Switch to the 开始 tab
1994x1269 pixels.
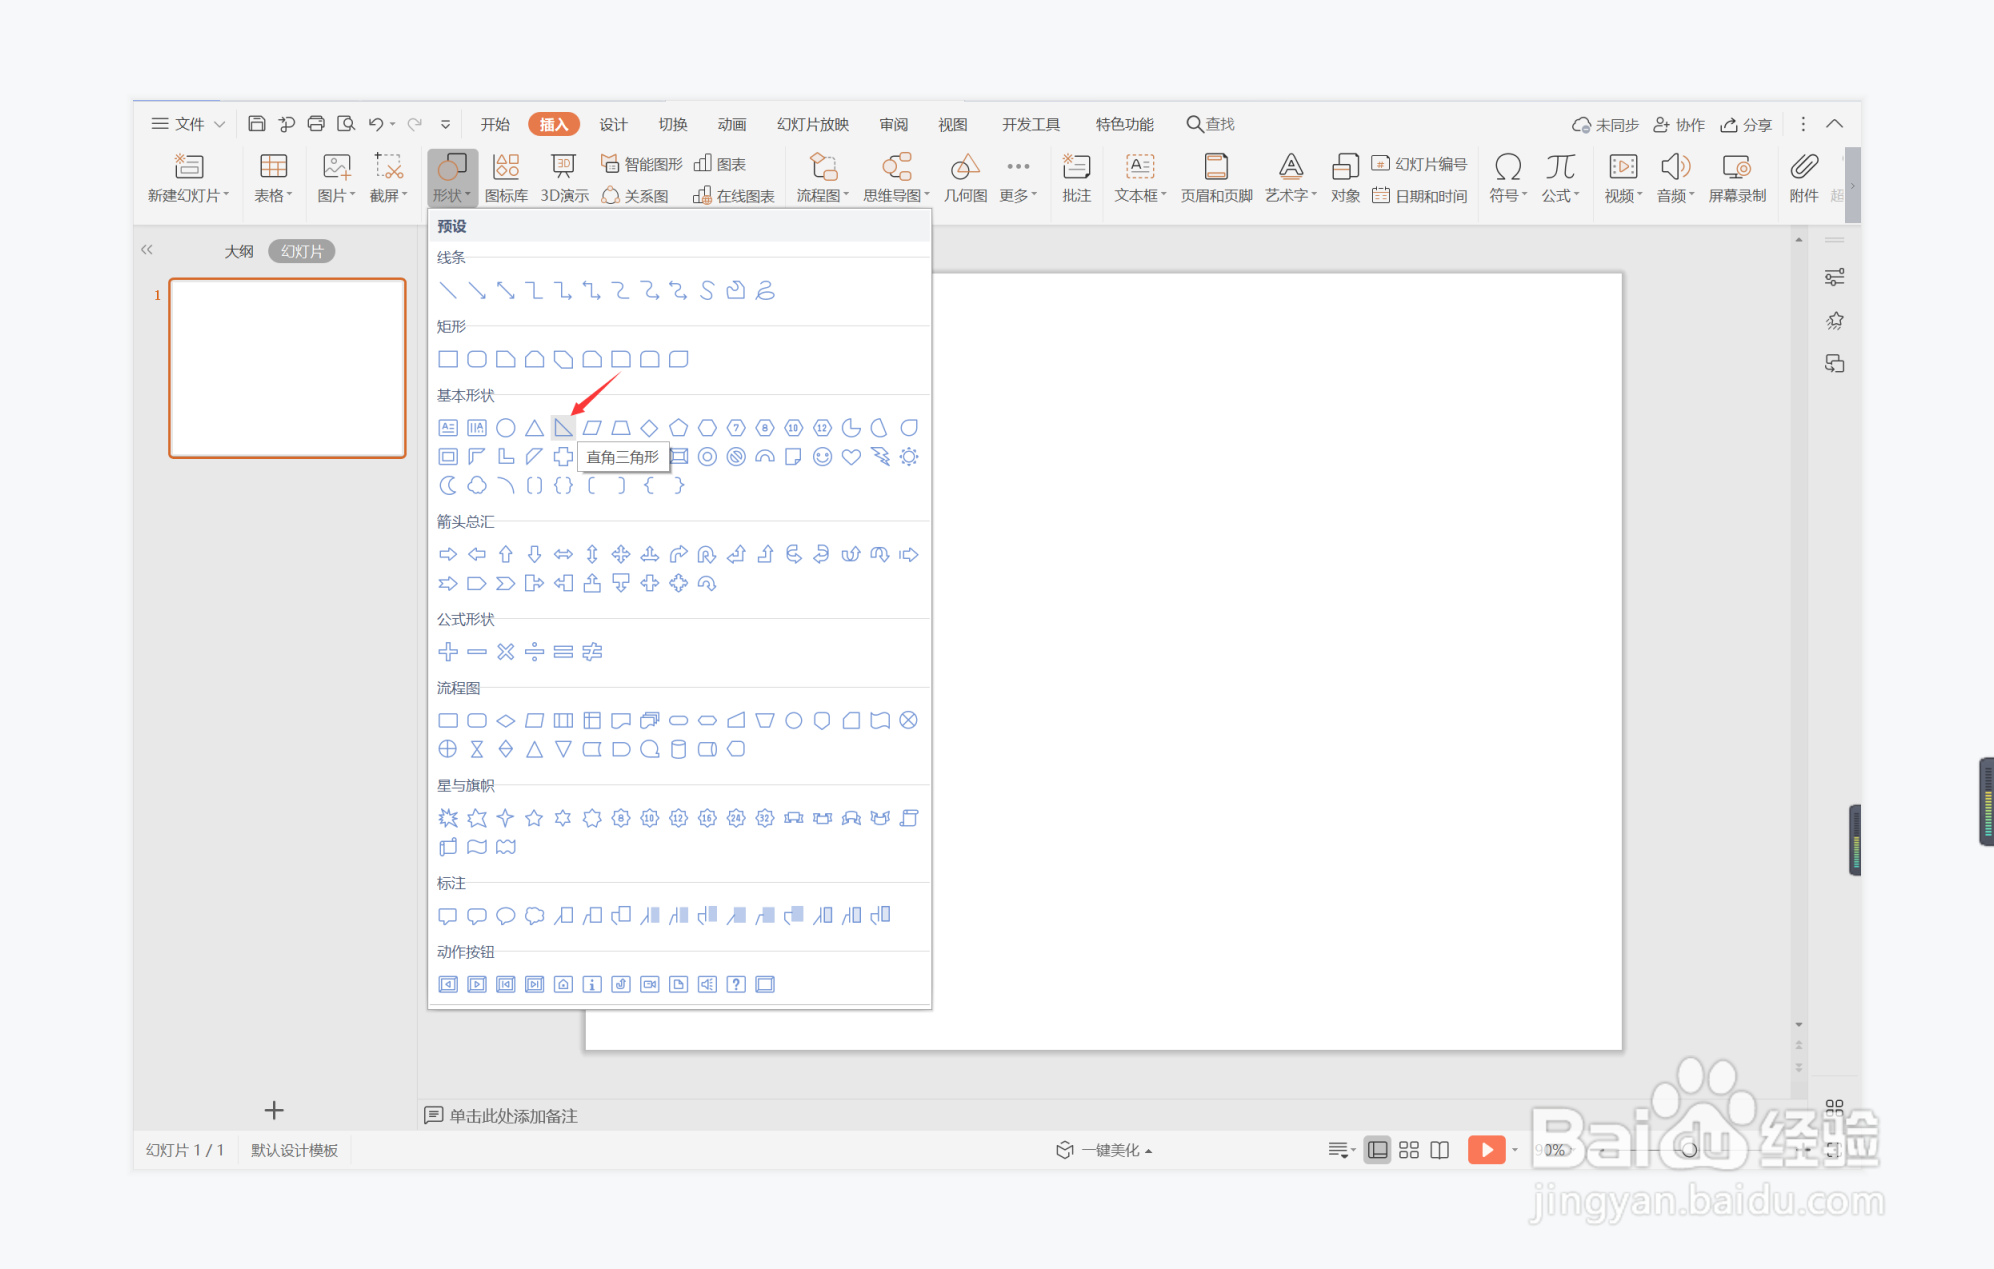click(495, 124)
